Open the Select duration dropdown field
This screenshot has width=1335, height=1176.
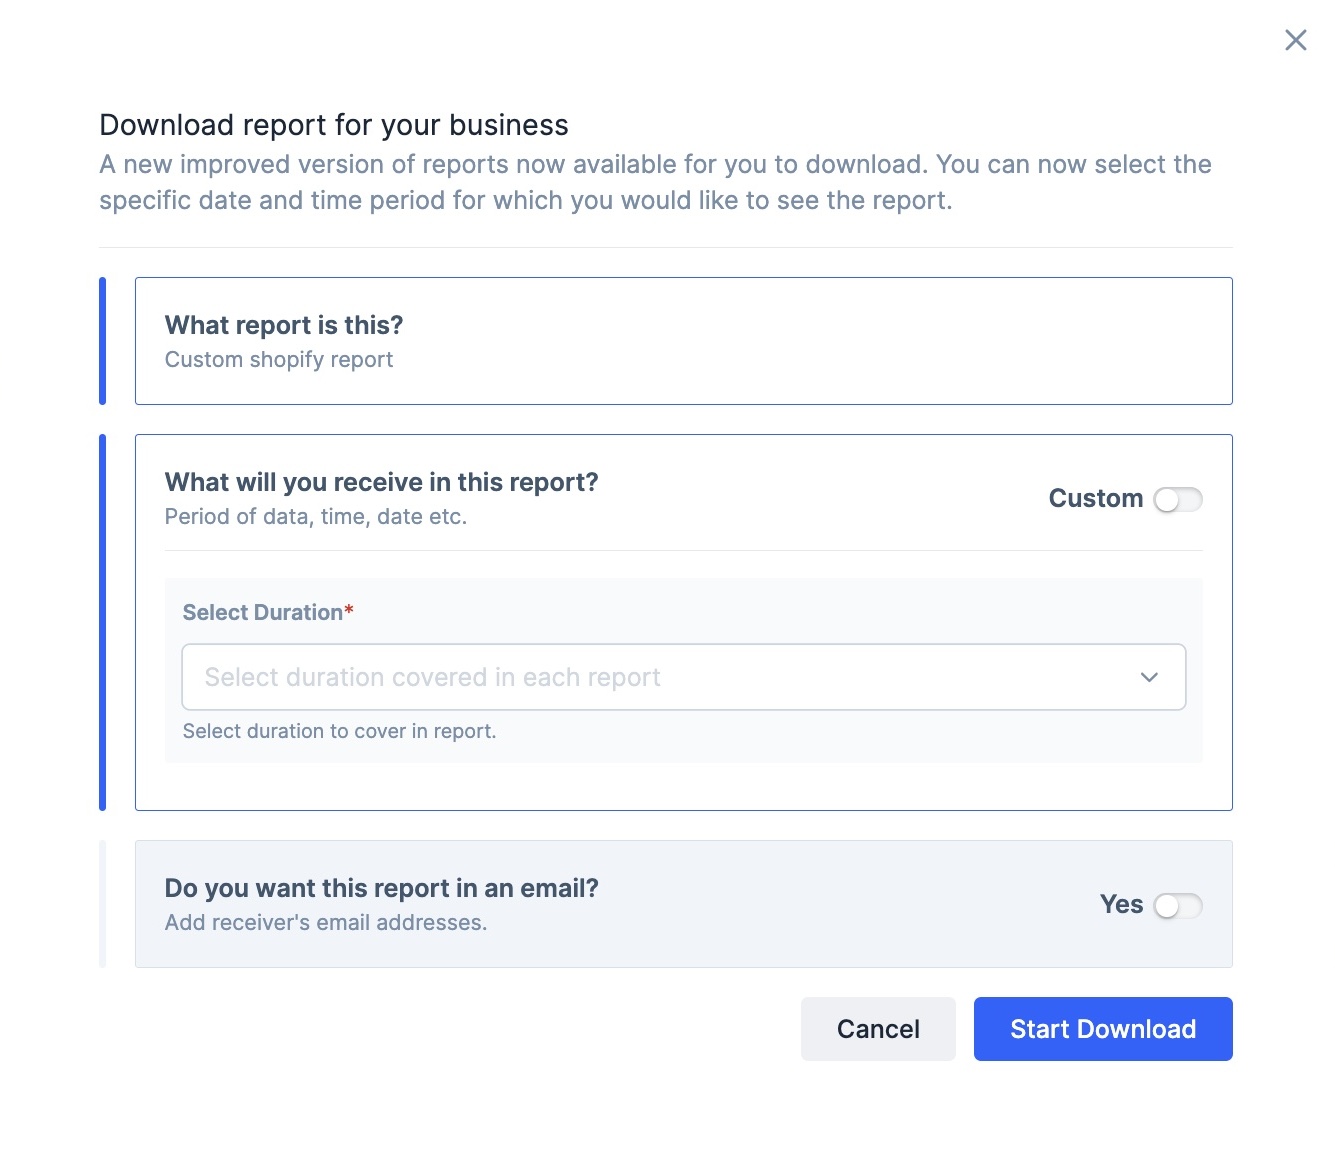pyautogui.click(x=683, y=677)
